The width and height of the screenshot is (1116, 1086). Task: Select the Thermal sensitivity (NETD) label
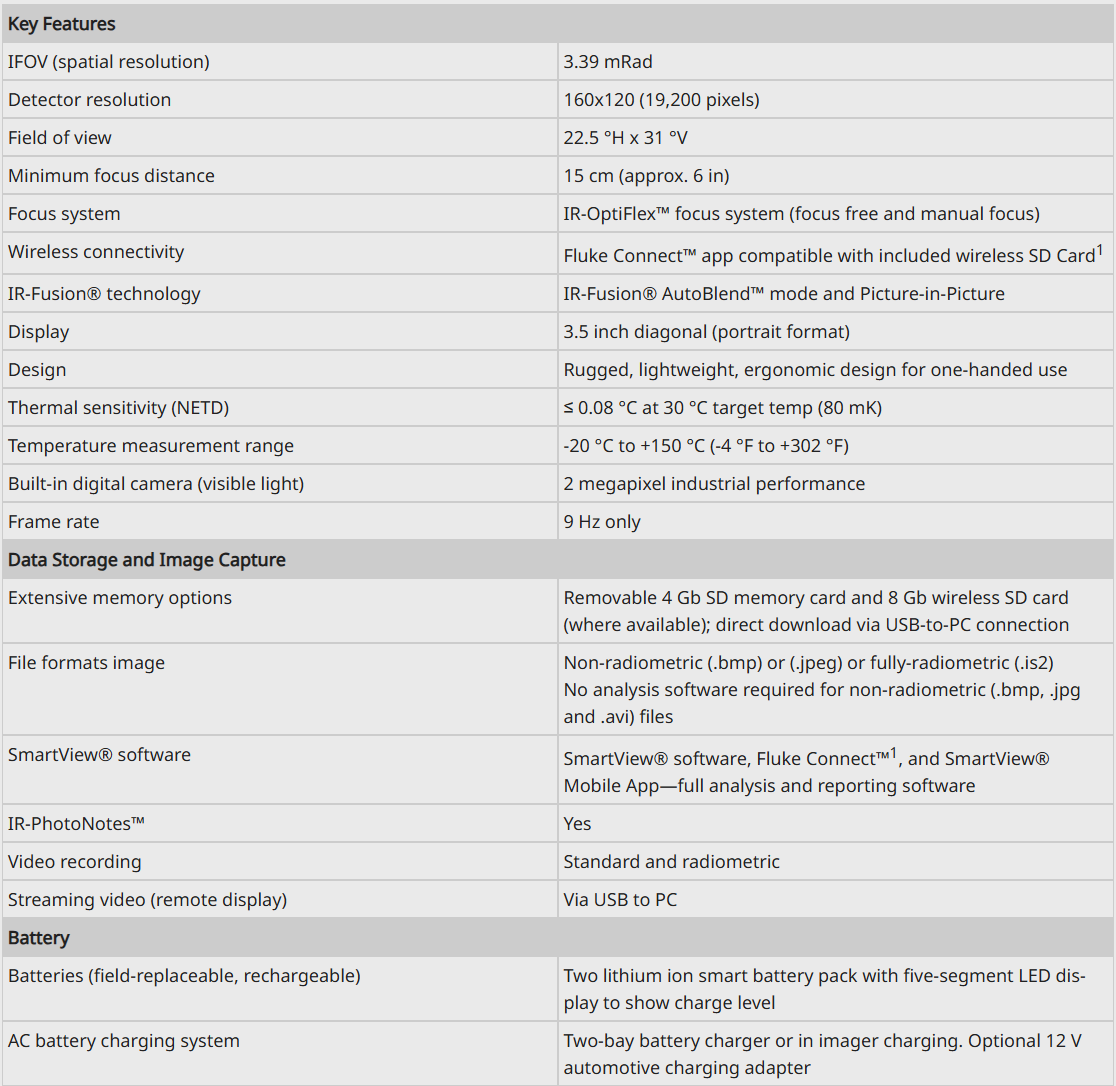[118, 408]
